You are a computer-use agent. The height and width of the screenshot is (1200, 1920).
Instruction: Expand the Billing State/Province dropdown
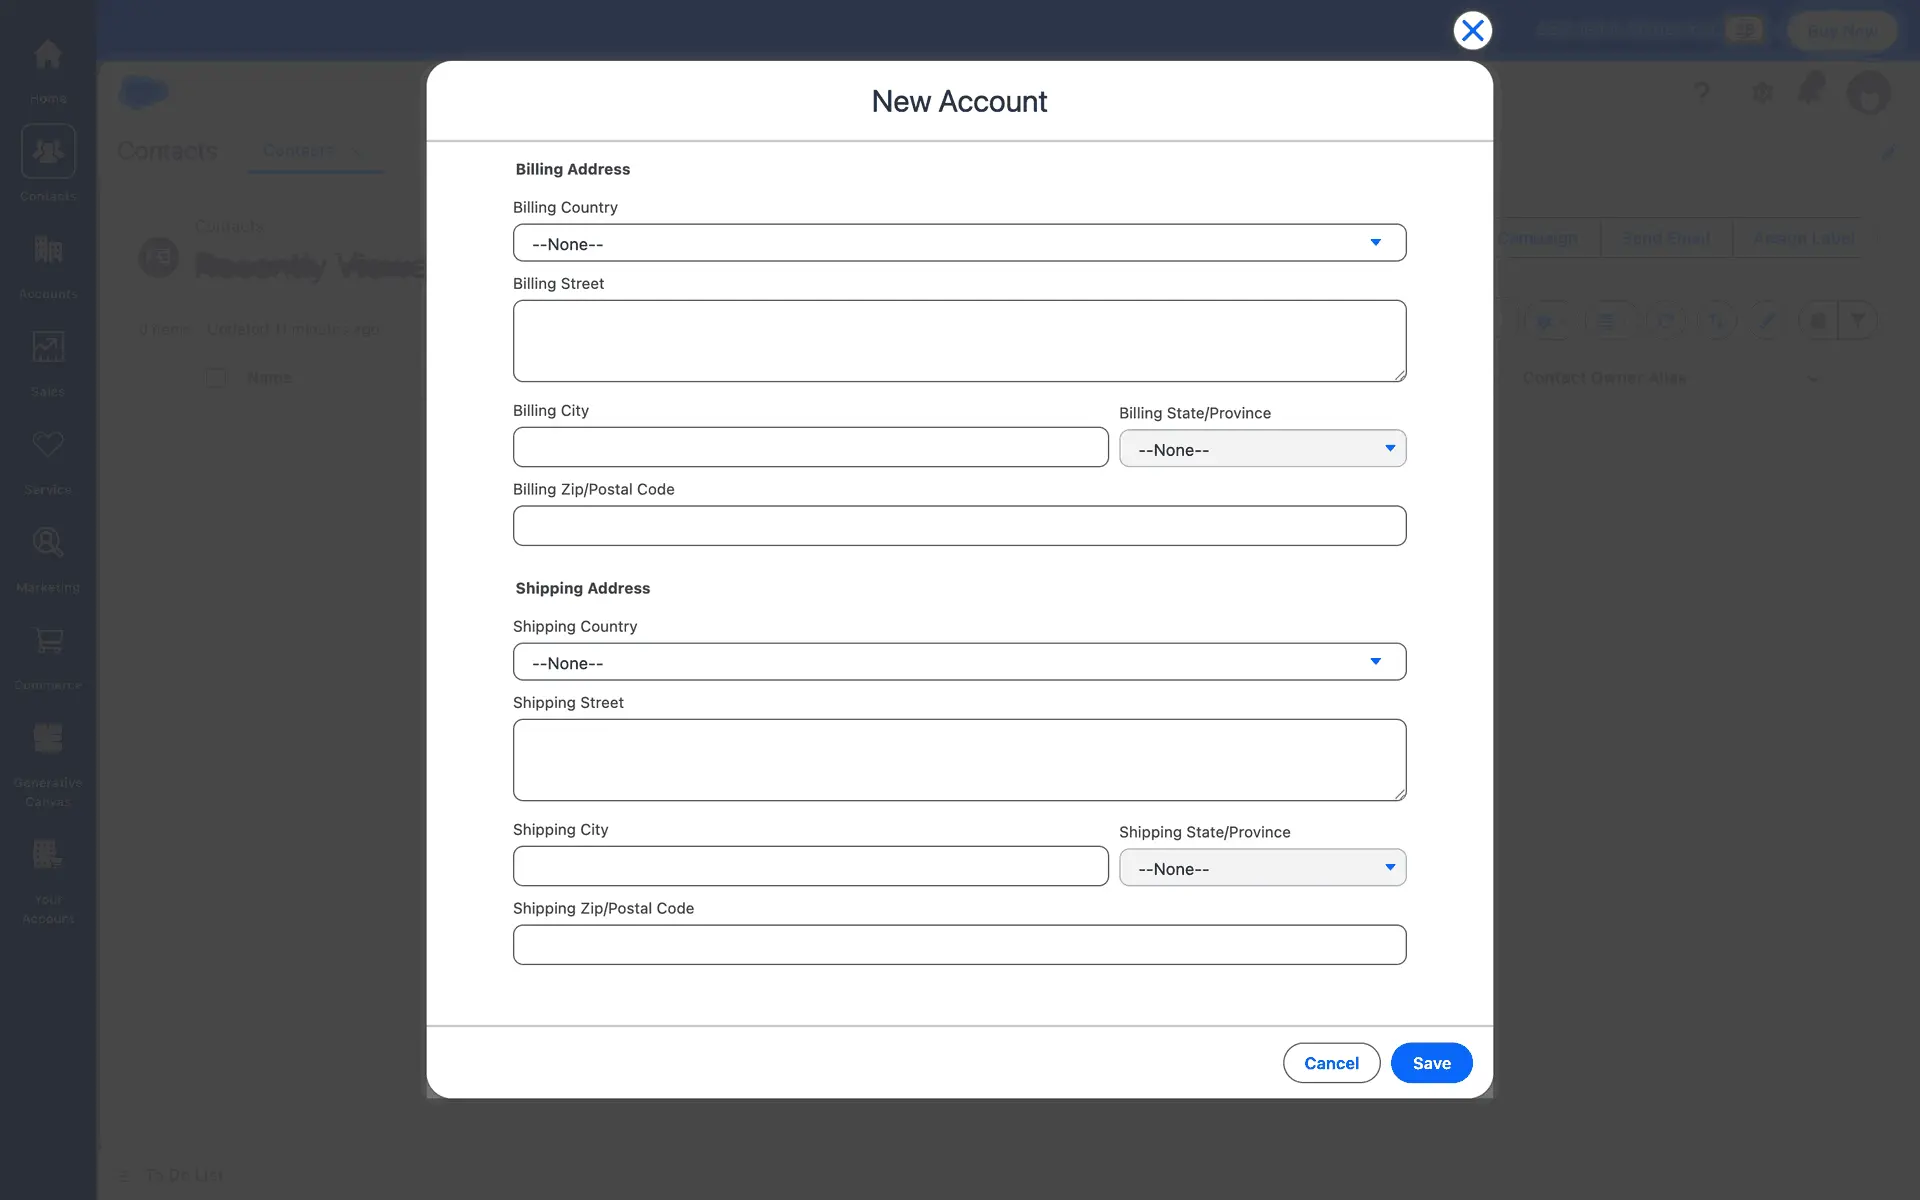point(1262,449)
